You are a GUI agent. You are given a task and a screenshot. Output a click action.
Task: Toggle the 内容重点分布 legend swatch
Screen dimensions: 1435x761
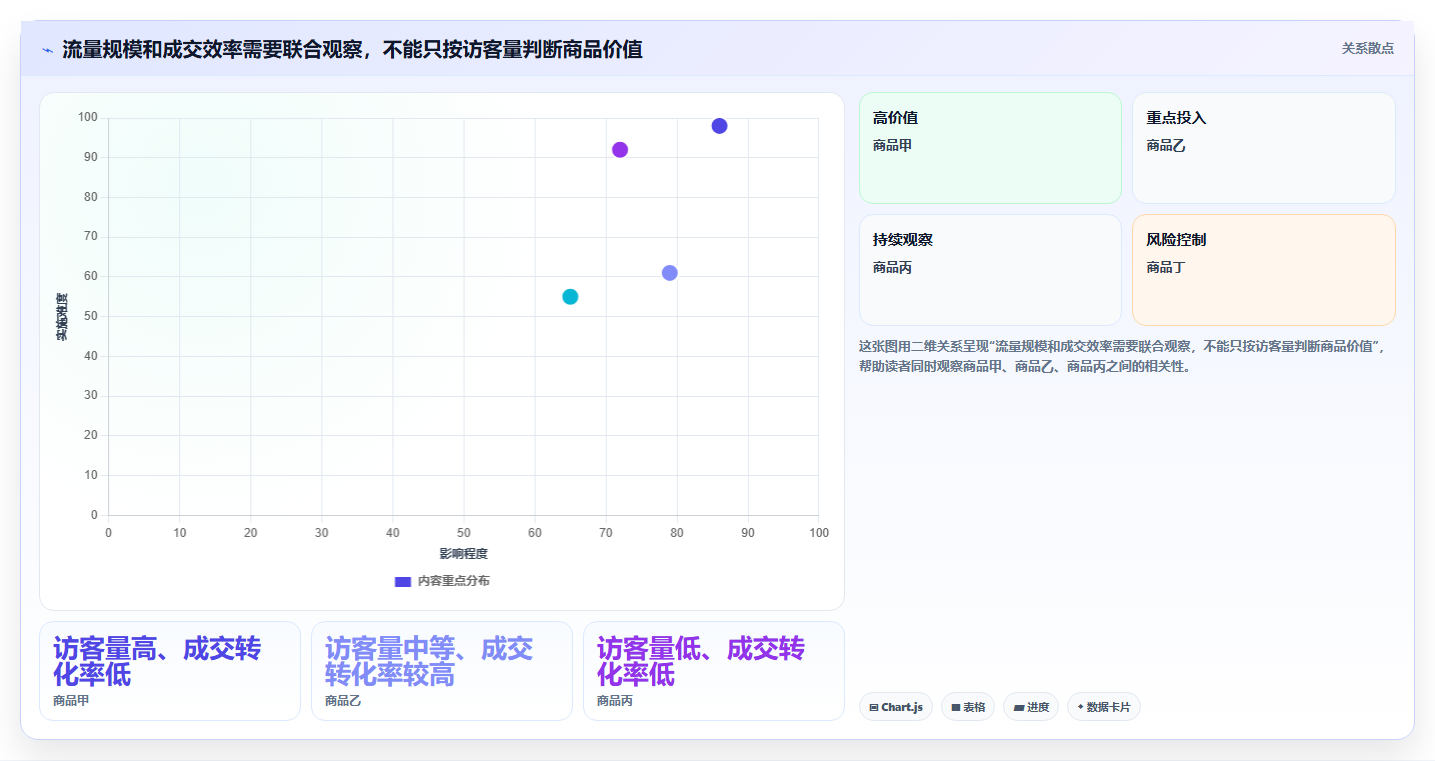[403, 581]
